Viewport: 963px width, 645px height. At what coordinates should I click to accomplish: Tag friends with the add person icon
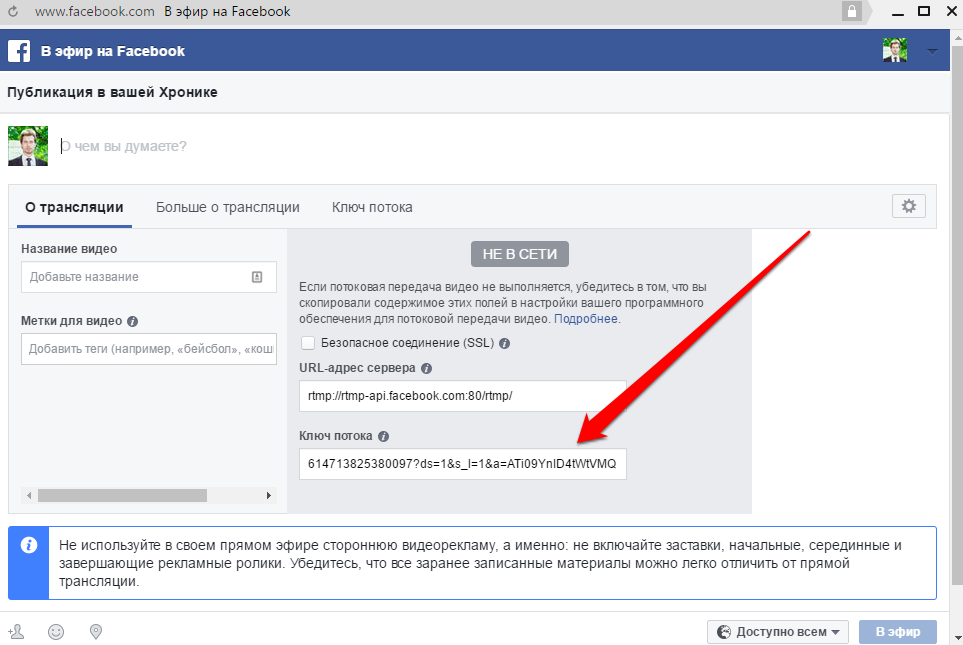tap(17, 631)
